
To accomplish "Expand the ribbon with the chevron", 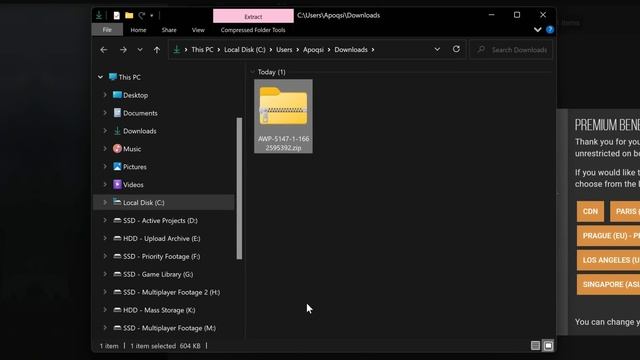I will [538, 29].
